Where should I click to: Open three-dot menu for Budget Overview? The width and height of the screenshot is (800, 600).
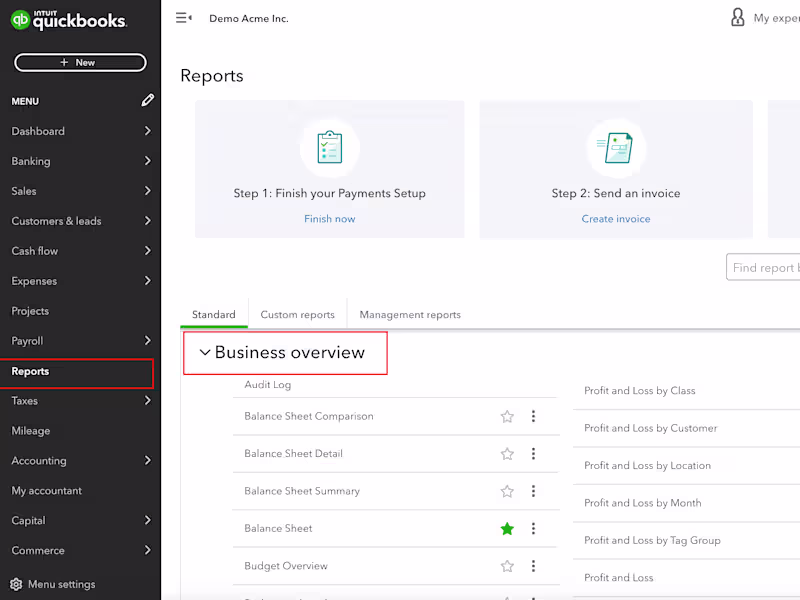pyautogui.click(x=533, y=566)
